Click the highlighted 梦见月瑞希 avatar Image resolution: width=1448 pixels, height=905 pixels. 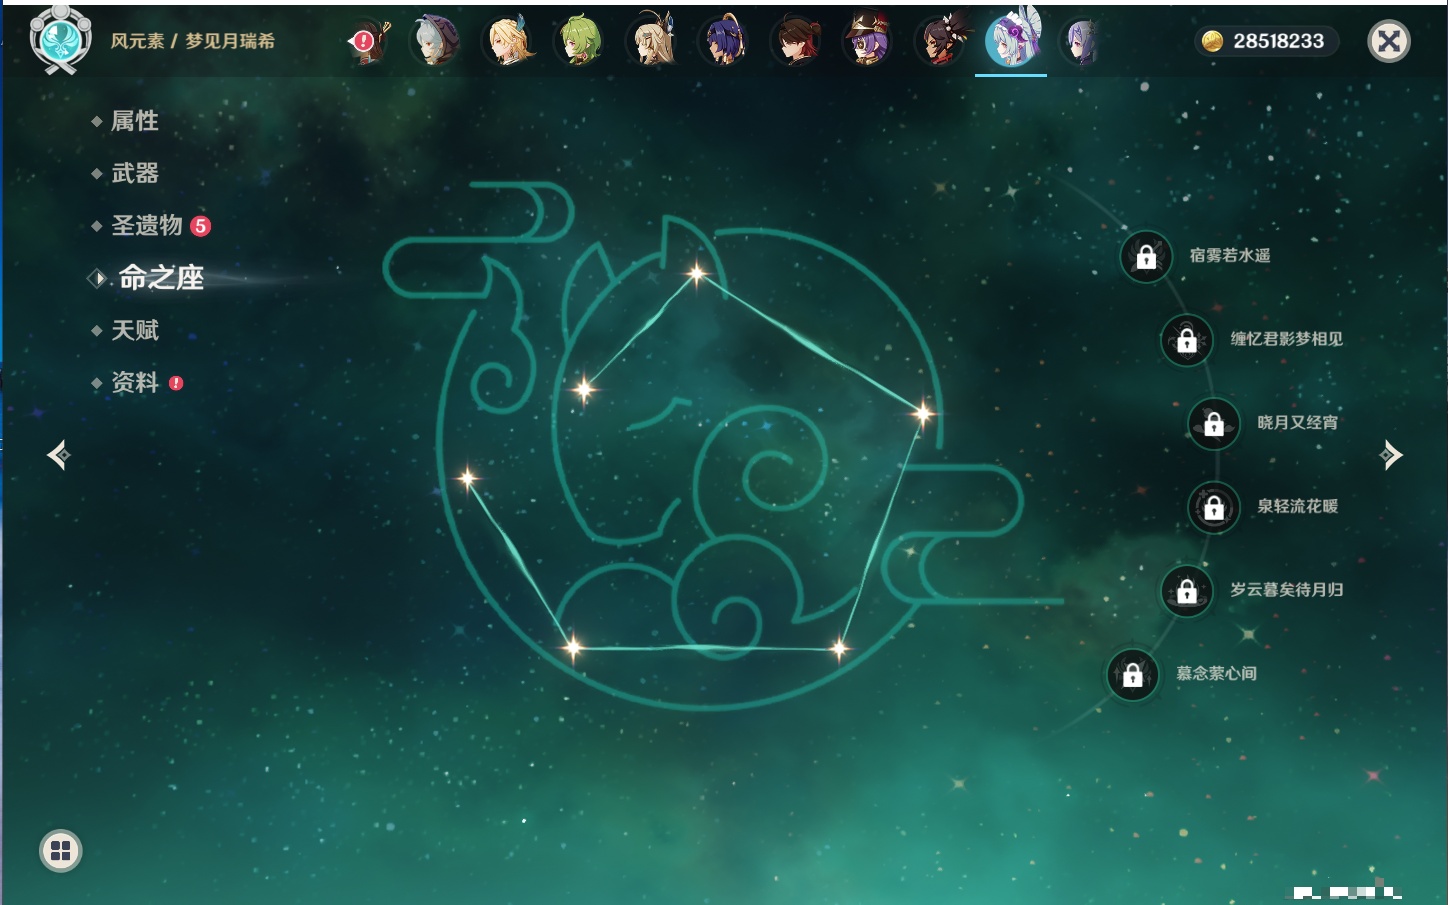tap(1012, 40)
